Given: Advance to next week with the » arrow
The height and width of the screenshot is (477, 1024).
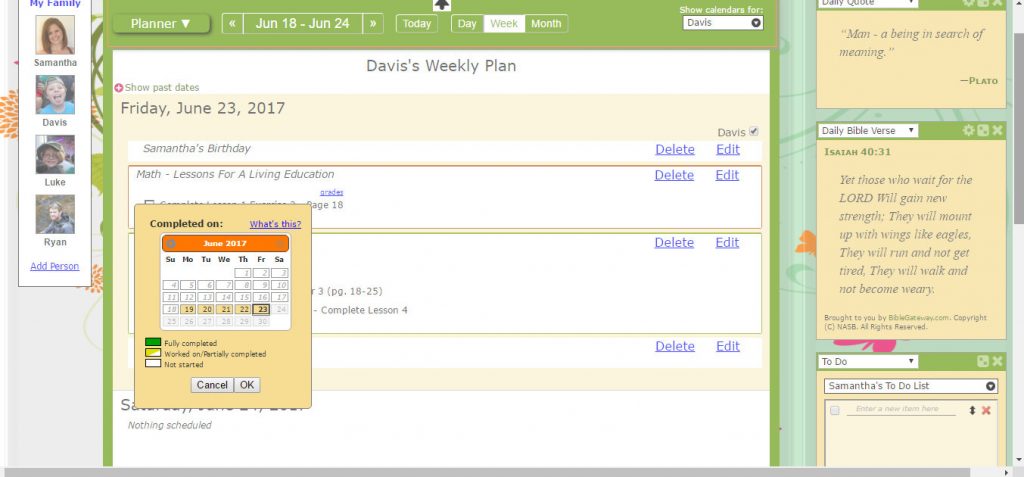Looking at the screenshot, I should point(372,24).
